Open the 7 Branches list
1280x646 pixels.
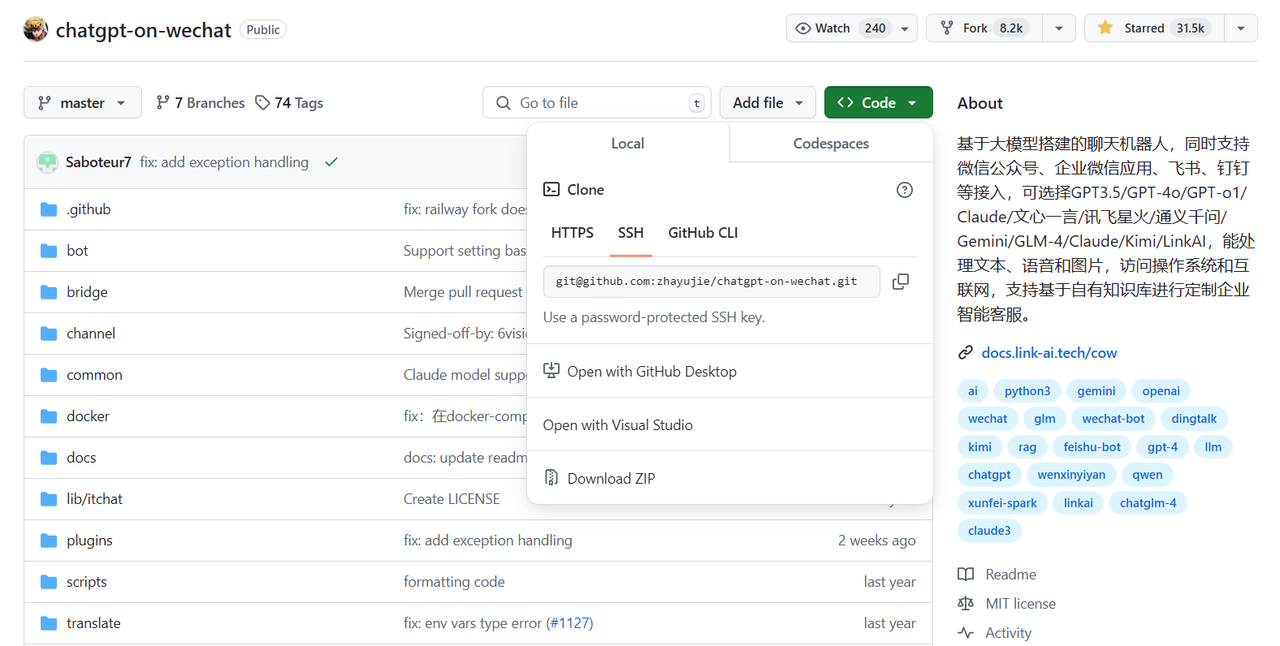click(x=200, y=103)
